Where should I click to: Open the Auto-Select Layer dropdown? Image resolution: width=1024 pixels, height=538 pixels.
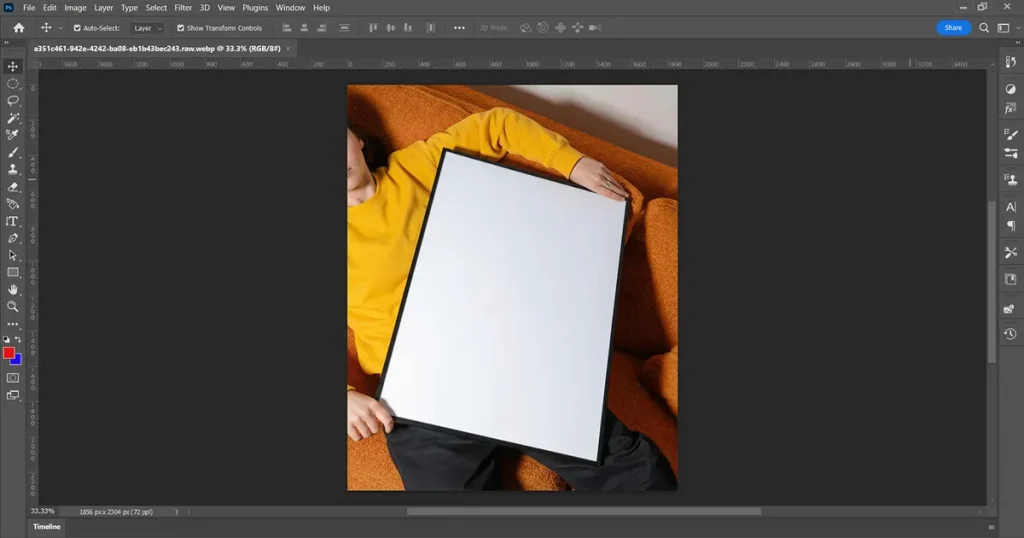[x=148, y=28]
